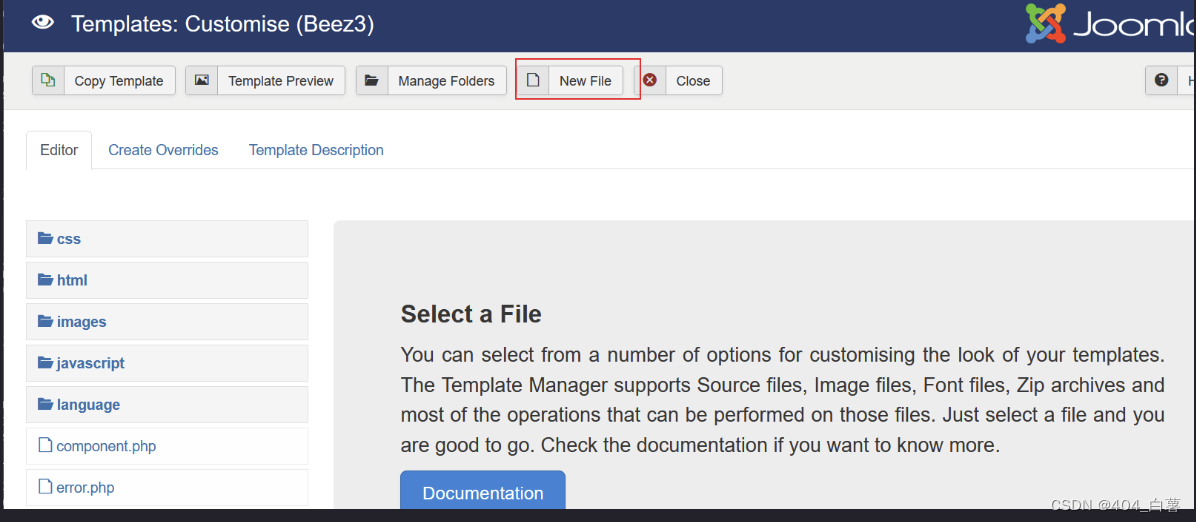Click the Template Preview button label
The height and width of the screenshot is (522, 1196).
point(281,81)
